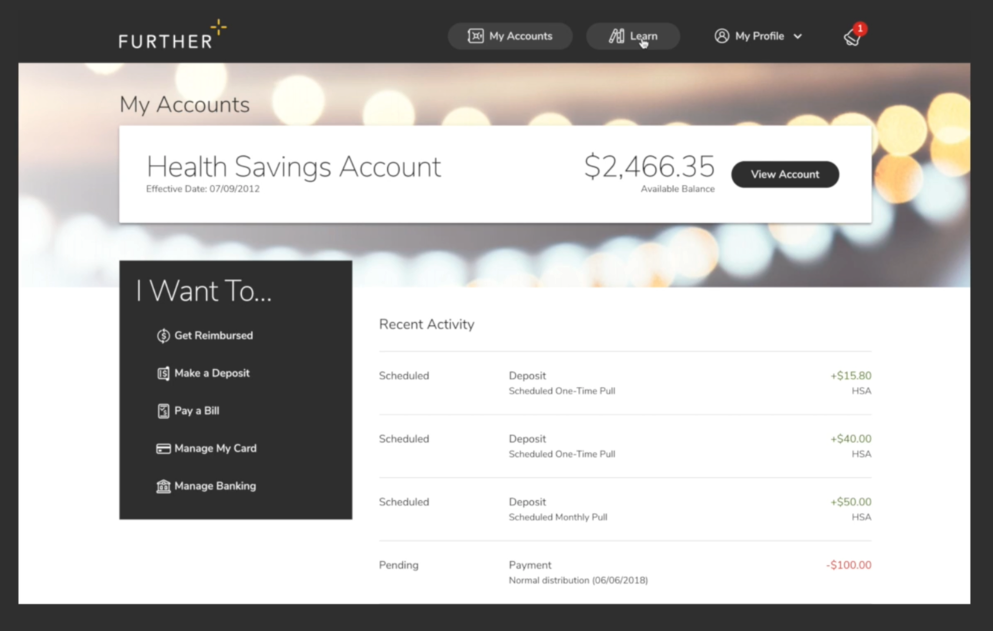Open the +$15.80 scheduled deposit row

click(625, 383)
